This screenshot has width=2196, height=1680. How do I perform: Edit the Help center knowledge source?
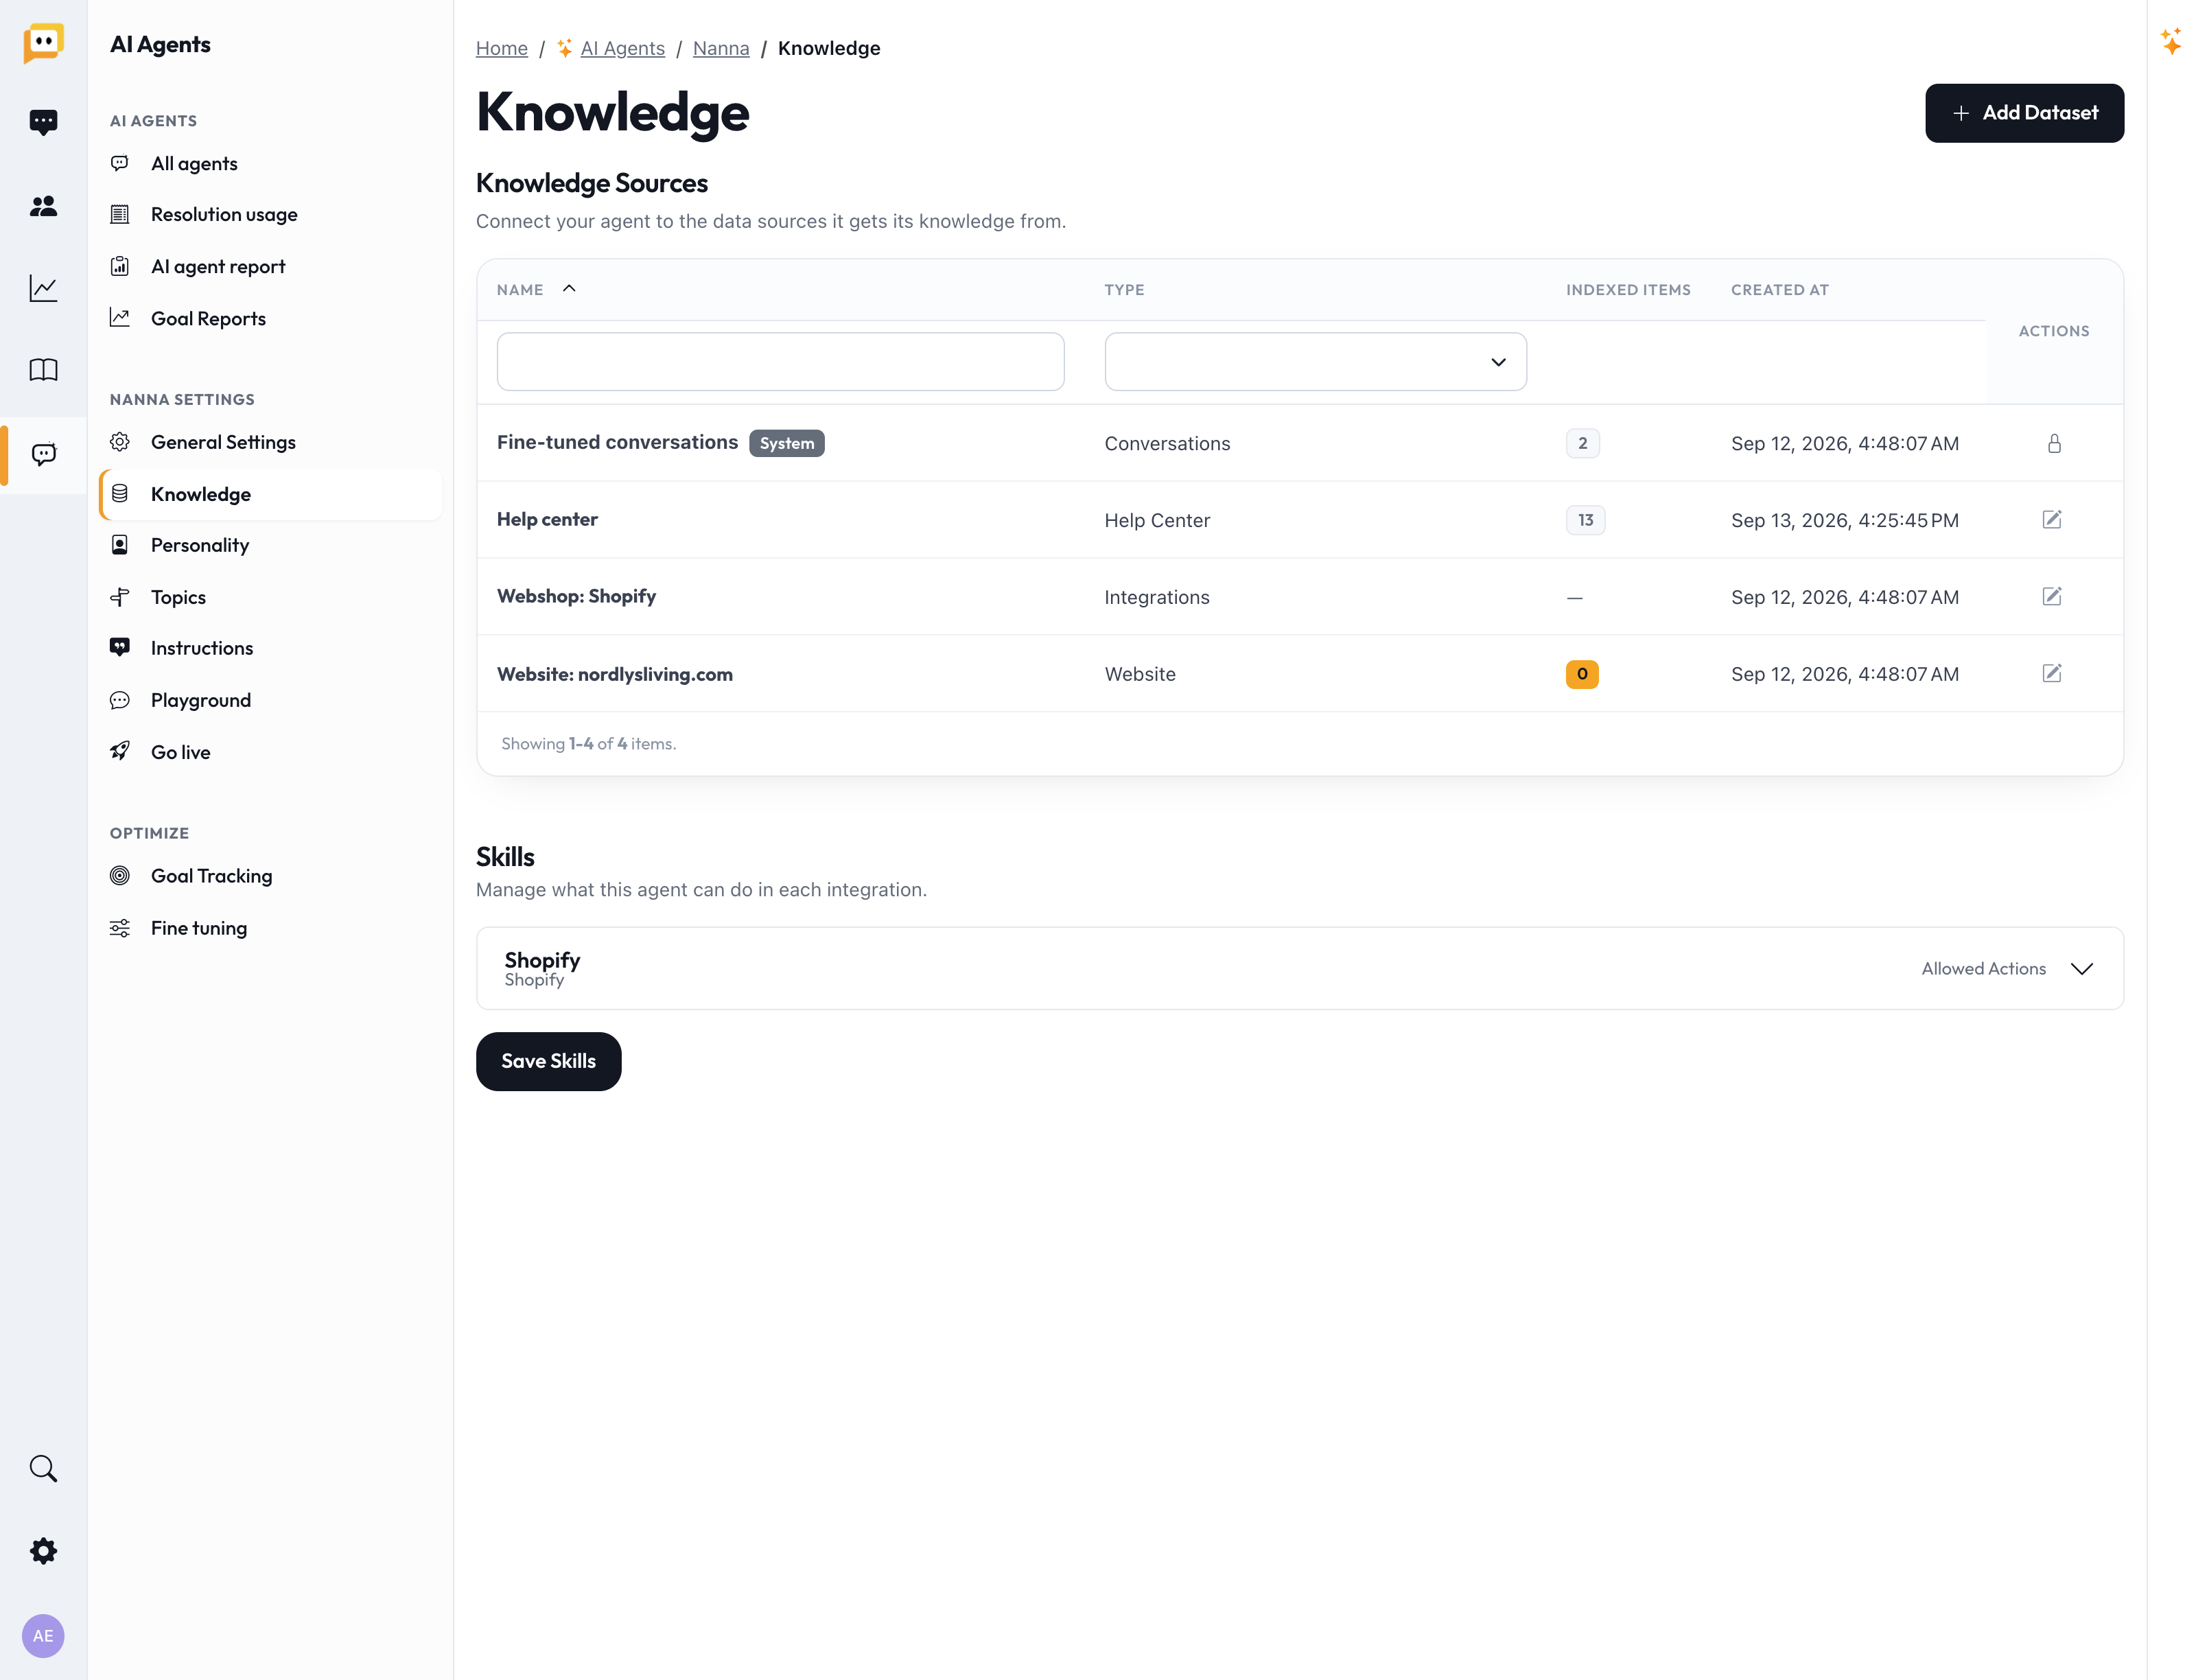[x=2052, y=519]
